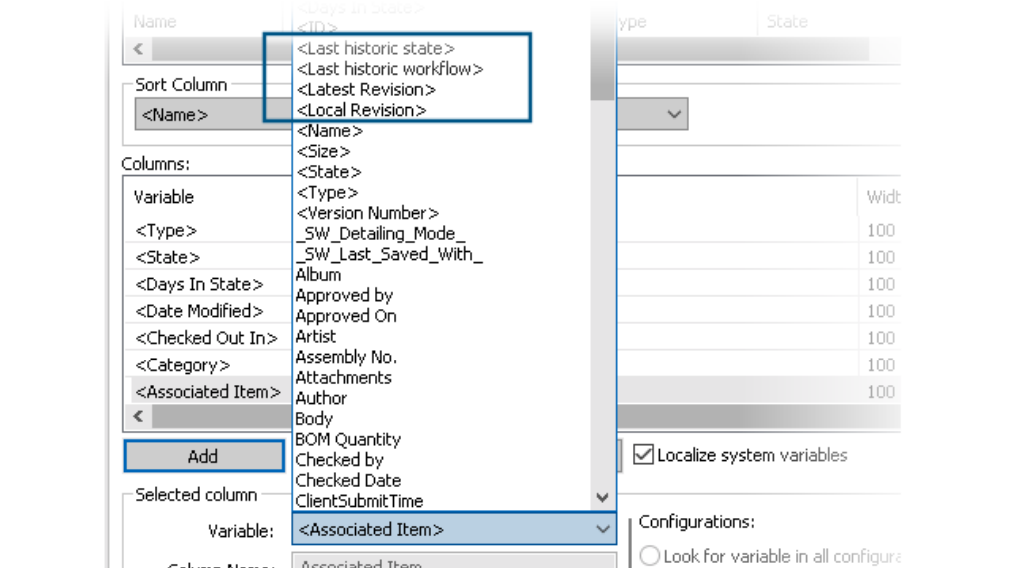Select <Last historic state> from the list
Viewport: 1009px width, 568px height.
376,48
